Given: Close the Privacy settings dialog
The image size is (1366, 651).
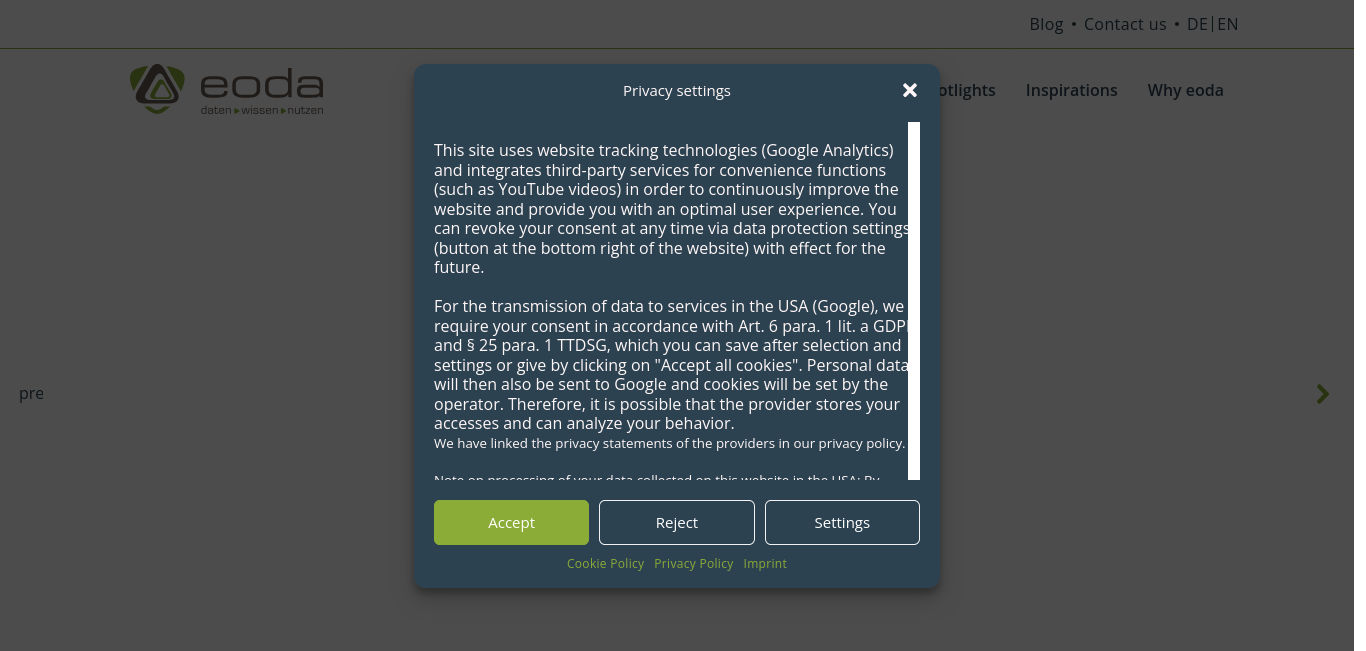Looking at the screenshot, I should coord(910,91).
